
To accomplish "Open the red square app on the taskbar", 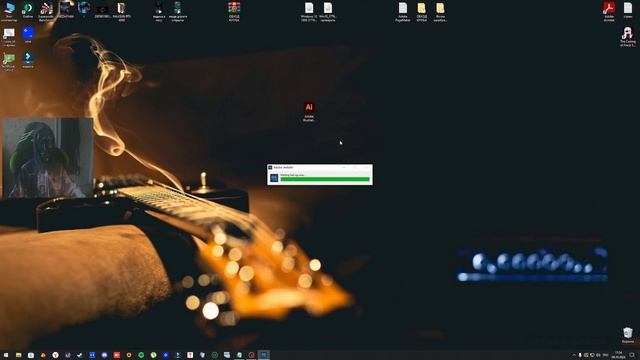I will click(116, 355).
